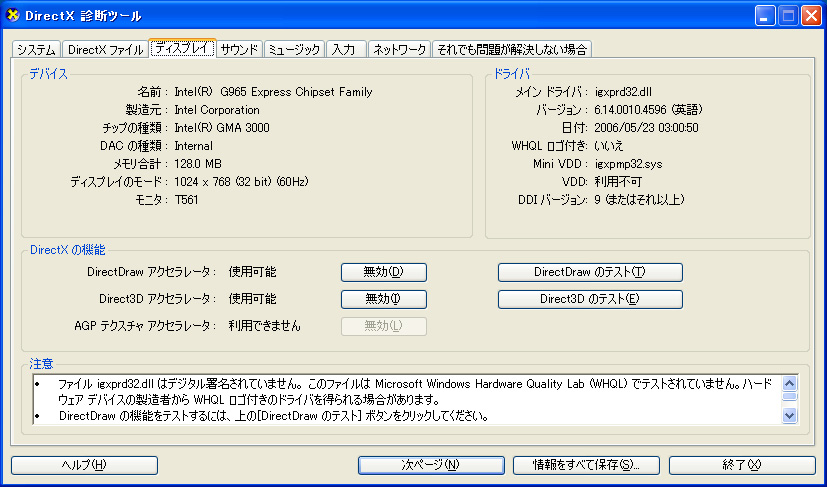Screen dimensions: 827x487
Task: Click DDI version value 9 (またはそれ以上)
Action: click(x=639, y=199)
